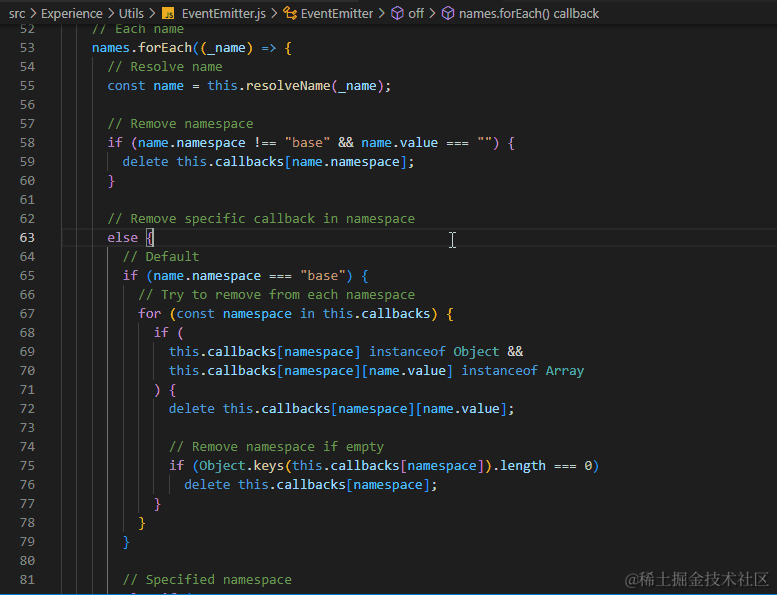The image size is (777, 595).
Task: Expand chevron after Utils breadcrumb
Action: tap(152, 13)
